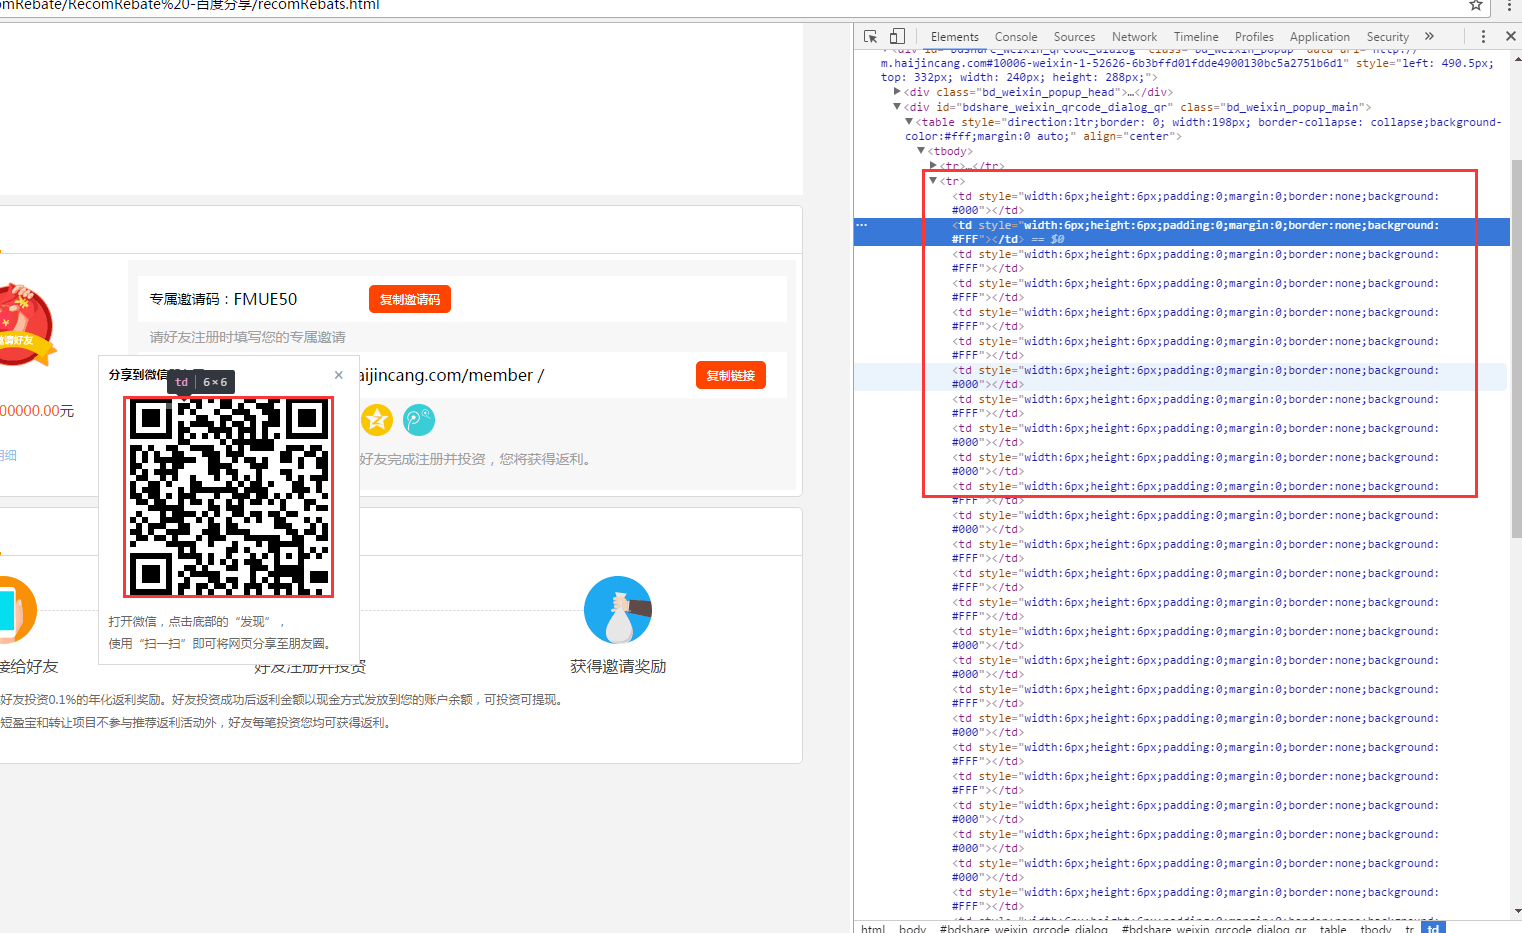Click the 请好友注册时填写您的专属邀请 hint text
Viewport: 1522px width, 933px height.
click(248, 337)
